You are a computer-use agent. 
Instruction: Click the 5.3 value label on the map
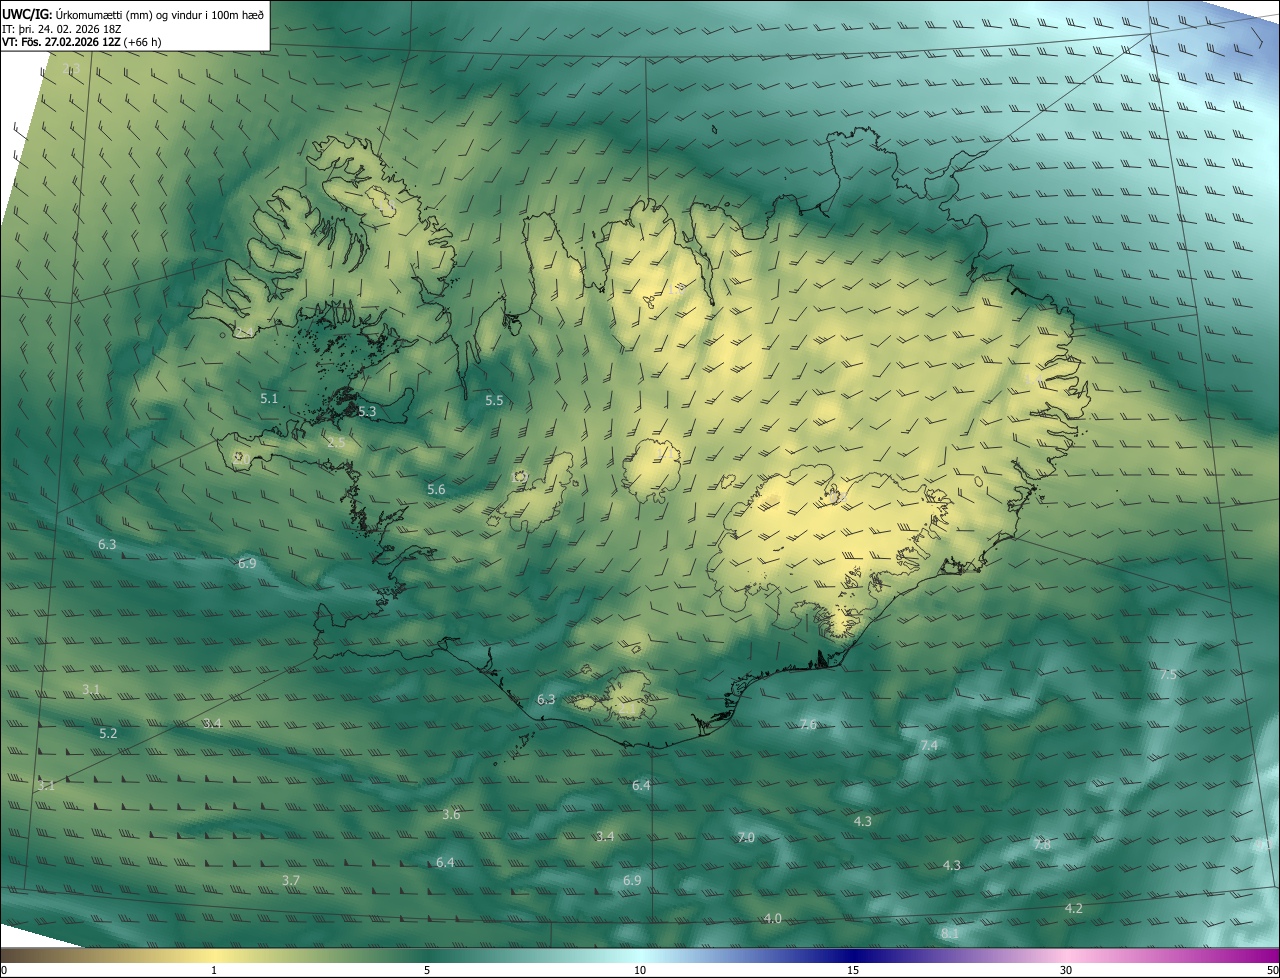tap(367, 411)
